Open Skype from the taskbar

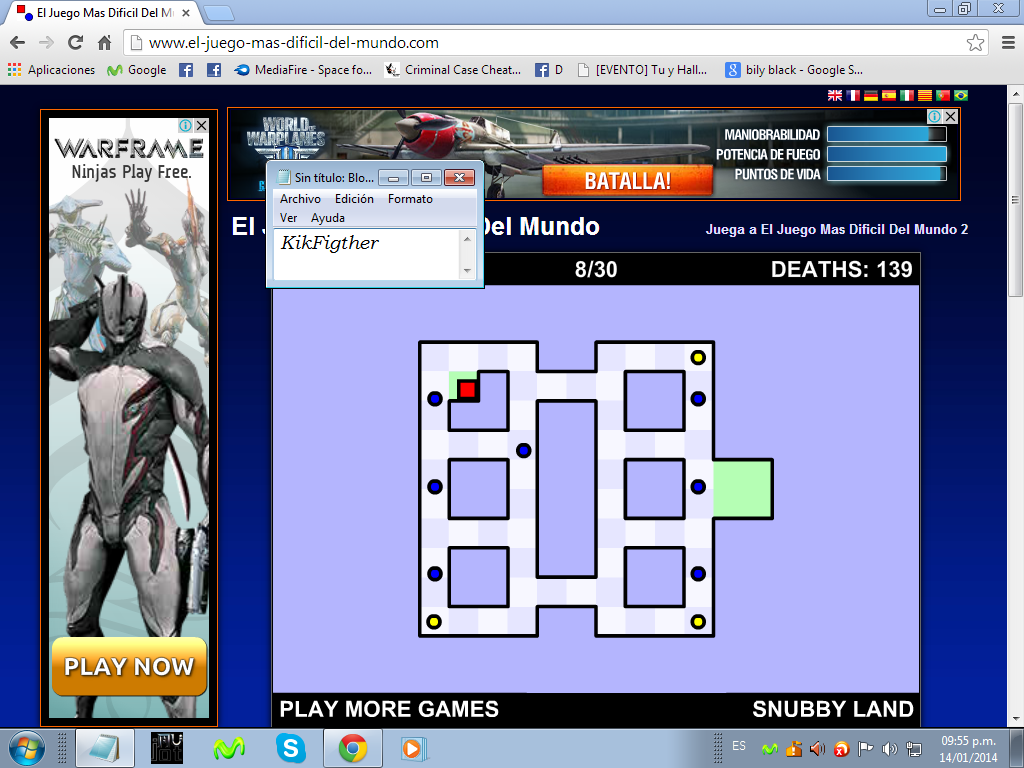pyautogui.click(x=291, y=747)
